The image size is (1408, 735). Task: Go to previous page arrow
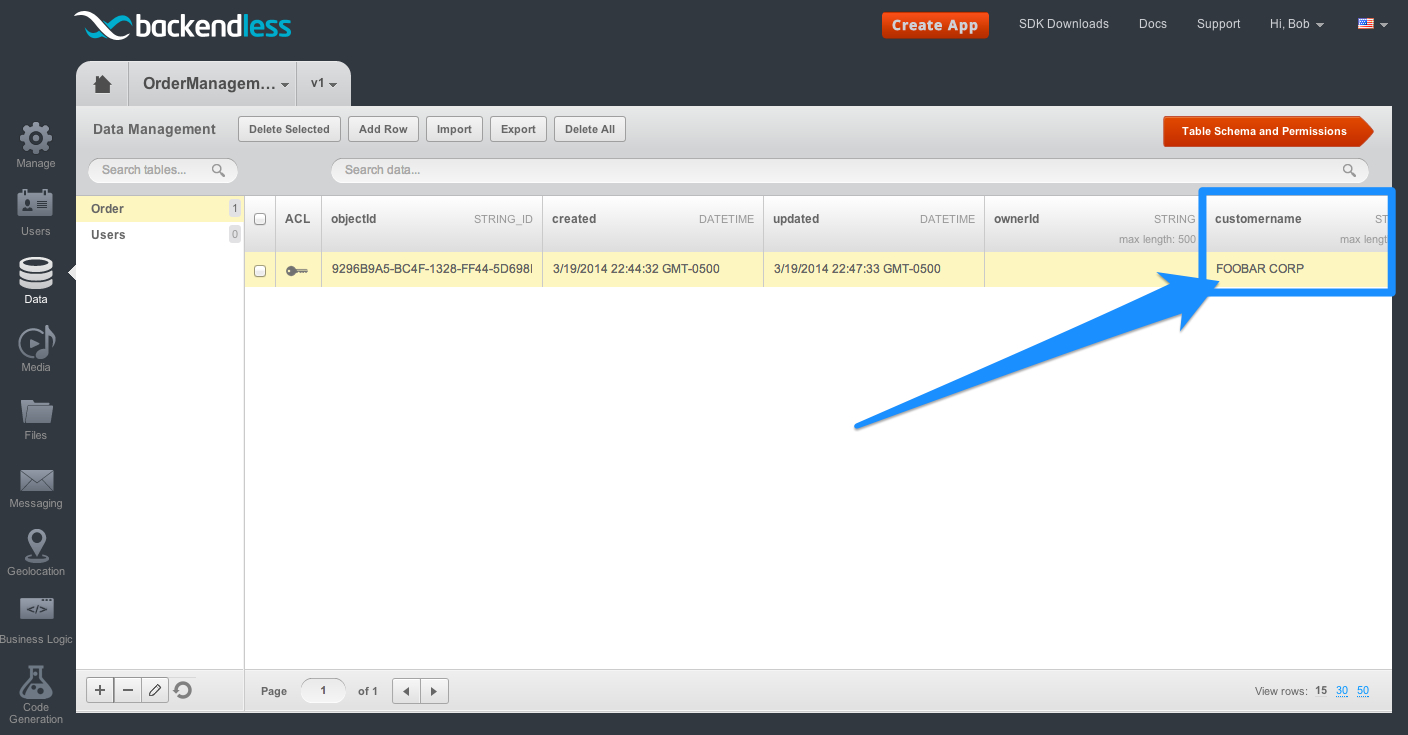pyautogui.click(x=406, y=691)
